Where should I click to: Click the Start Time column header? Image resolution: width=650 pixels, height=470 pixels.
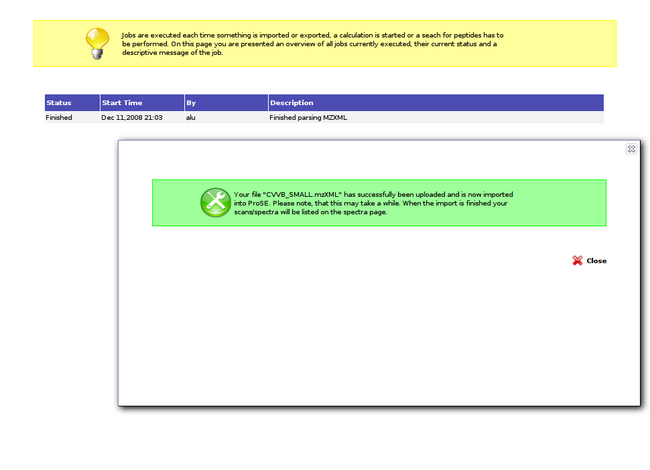(x=142, y=103)
